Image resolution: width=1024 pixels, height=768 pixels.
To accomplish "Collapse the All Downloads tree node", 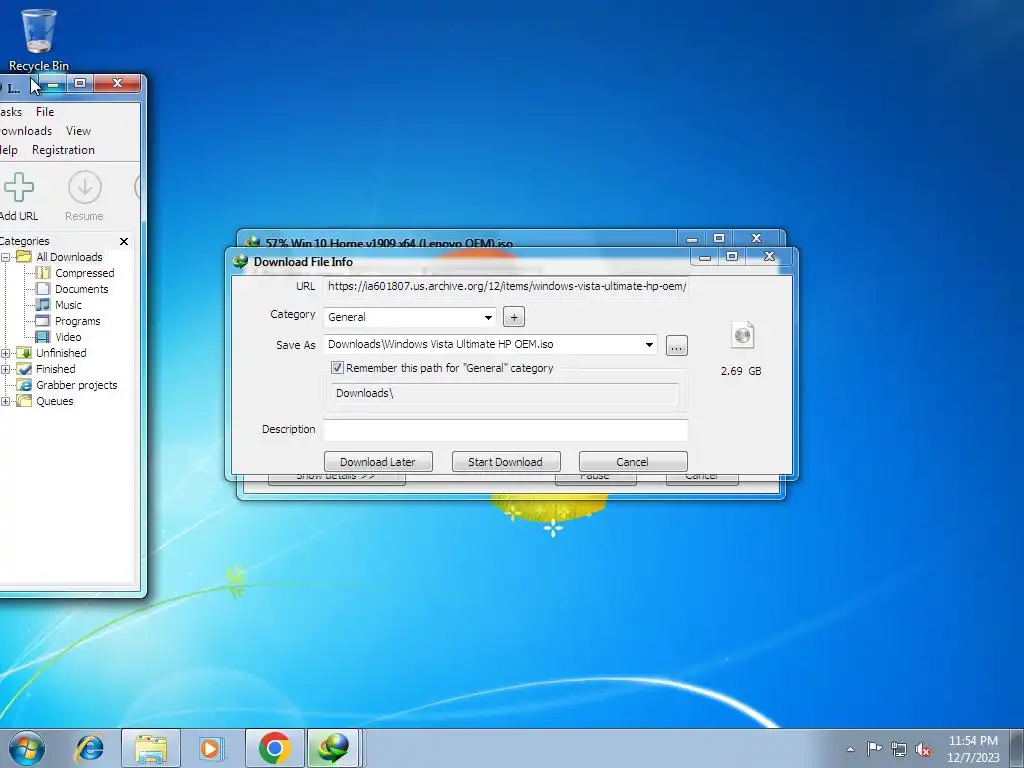I will click(5, 257).
